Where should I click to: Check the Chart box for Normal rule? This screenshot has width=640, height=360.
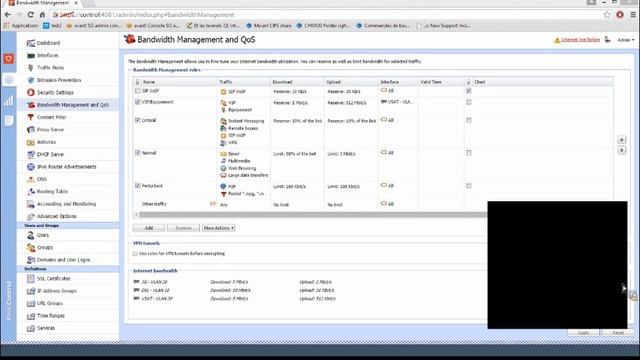coord(469,153)
